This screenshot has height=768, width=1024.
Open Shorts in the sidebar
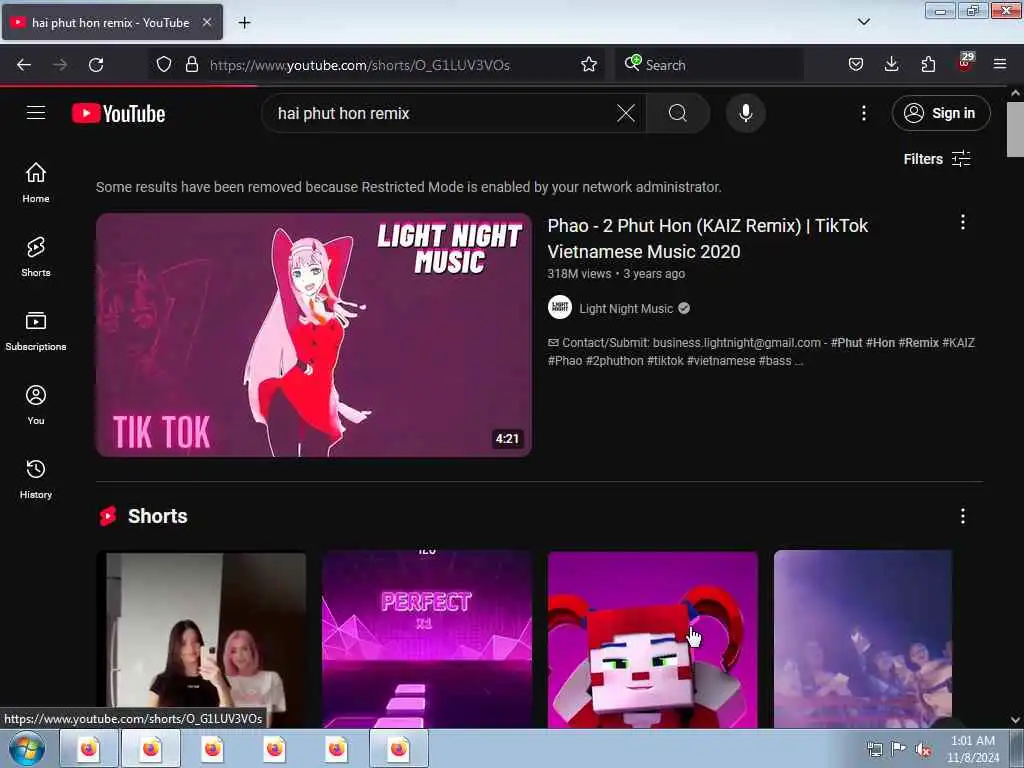[36, 257]
